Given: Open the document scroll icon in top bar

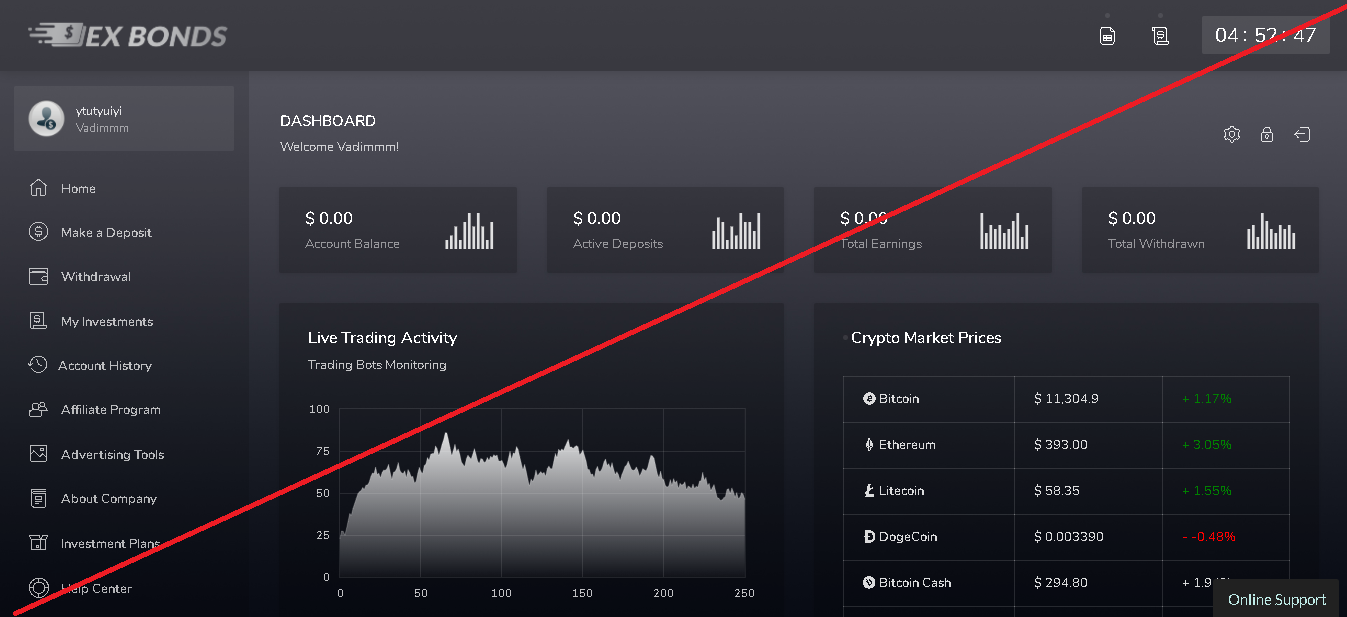Looking at the screenshot, I should pyautogui.click(x=1160, y=36).
